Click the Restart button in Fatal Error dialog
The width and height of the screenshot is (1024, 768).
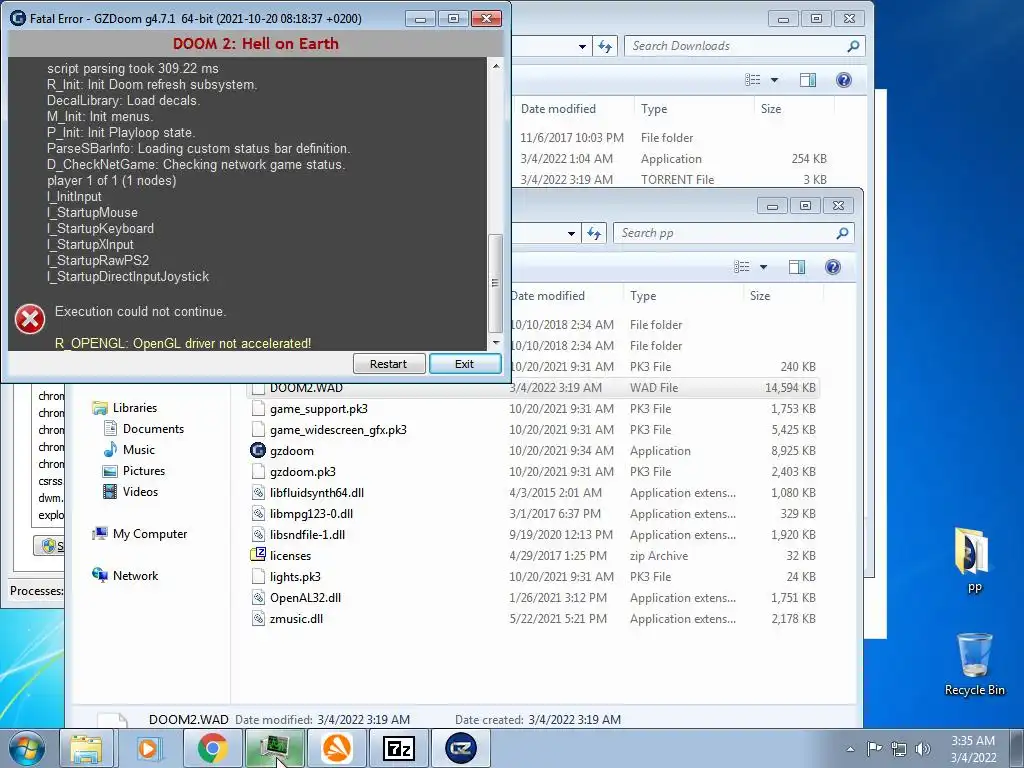click(x=389, y=364)
